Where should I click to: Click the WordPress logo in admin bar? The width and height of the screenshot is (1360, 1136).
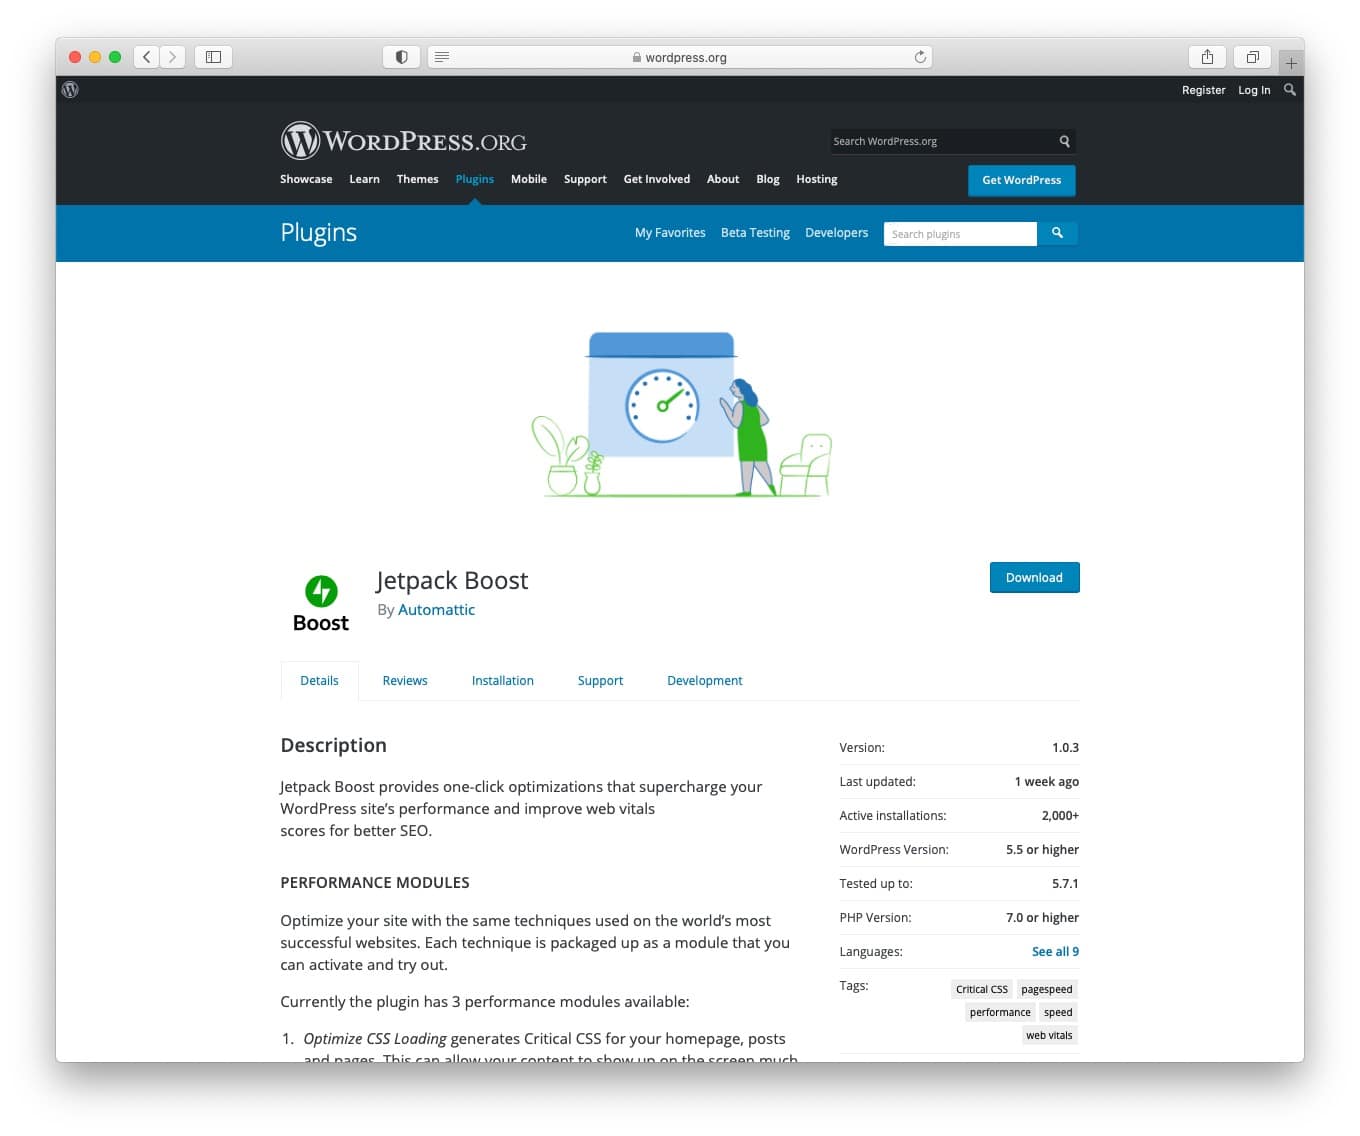point(70,90)
